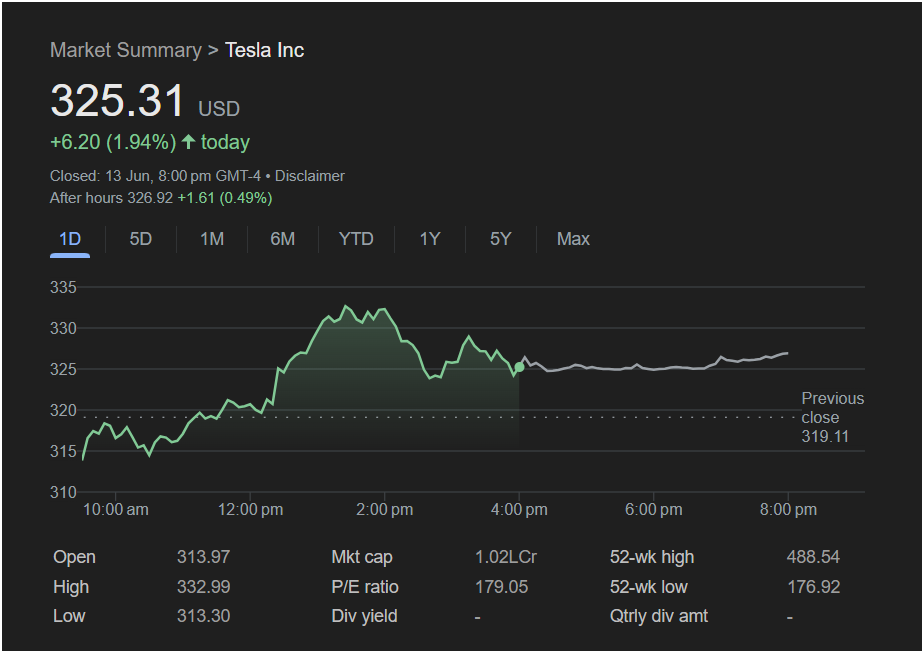This screenshot has height=653, width=924.
Task: Click the Low label in stats
Action: [x=69, y=616]
